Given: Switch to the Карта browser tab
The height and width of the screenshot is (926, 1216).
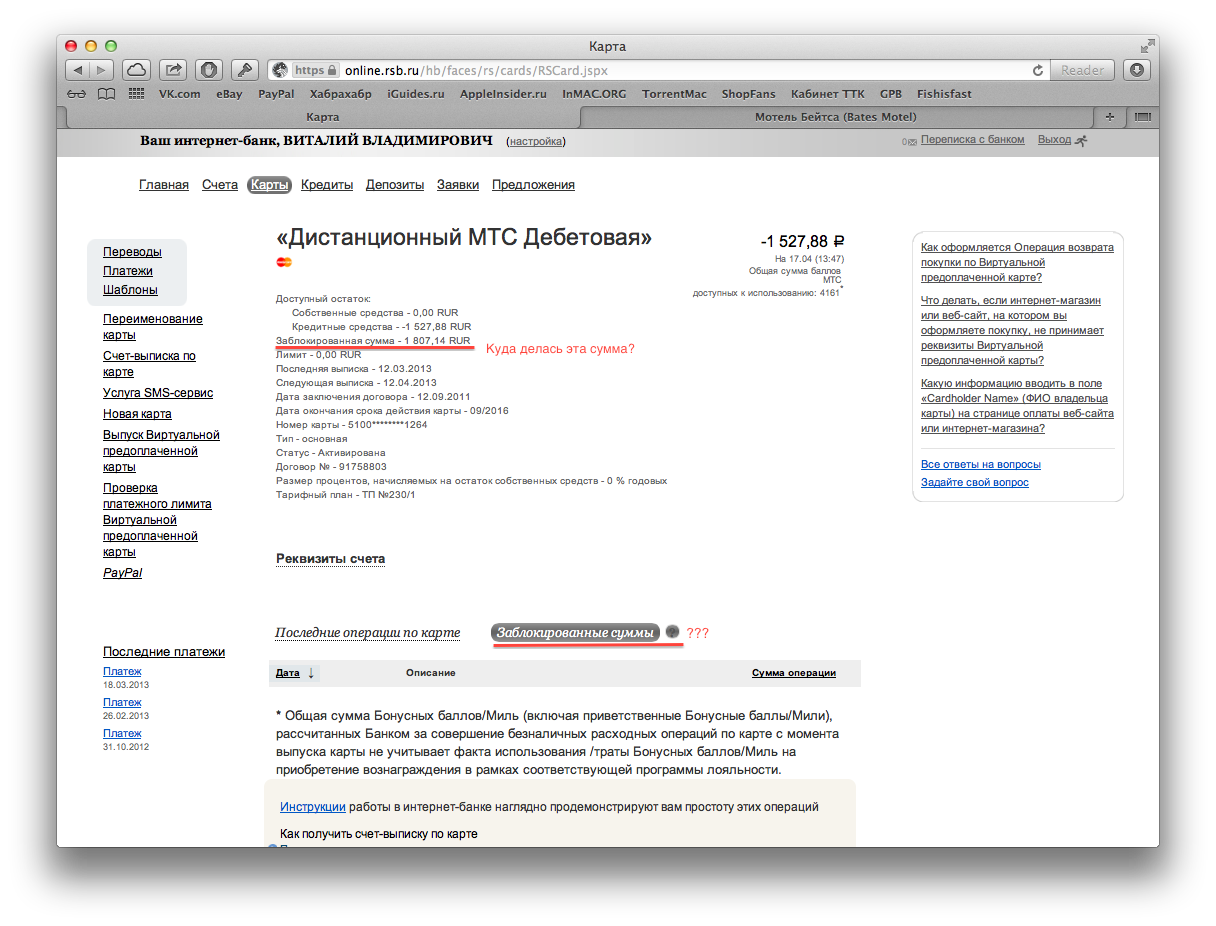Looking at the screenshot, I should (322, 117).
